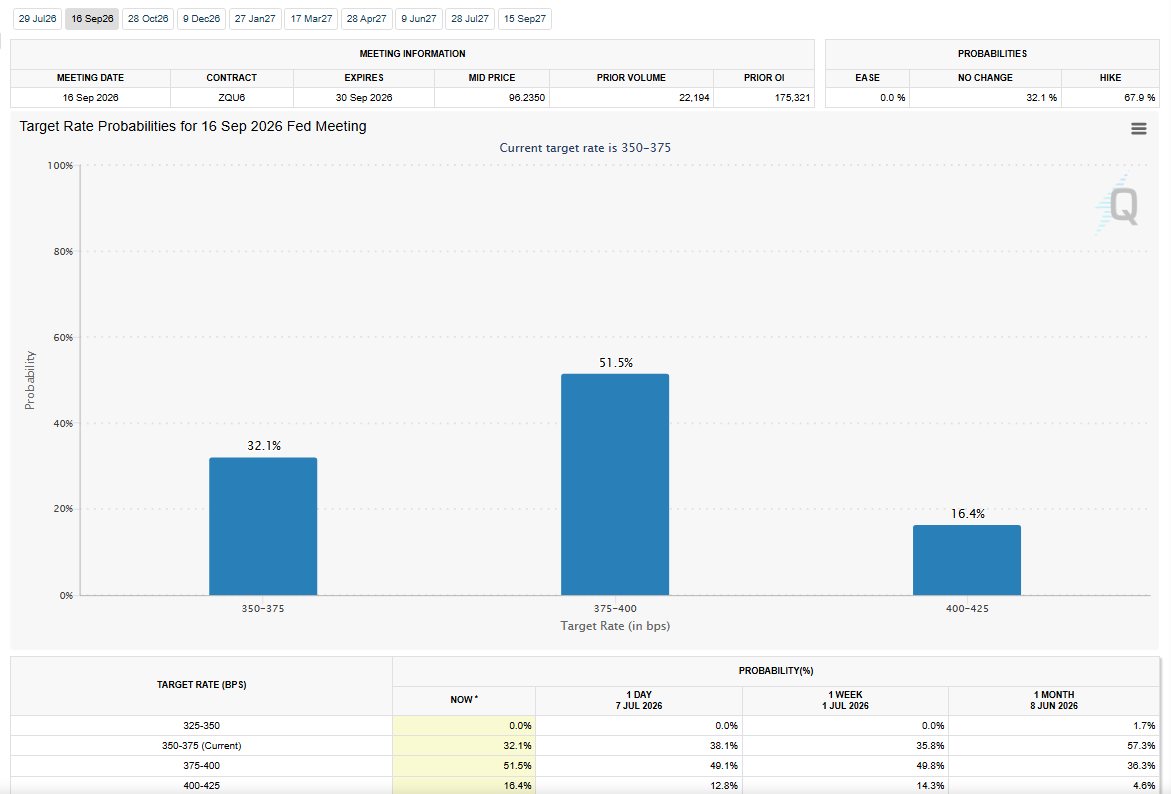Image resolution: width=1171 pixels, height=794 pixels.
Task: Click the 350-375 bar in the chart
Action: [x=263, y=526]
